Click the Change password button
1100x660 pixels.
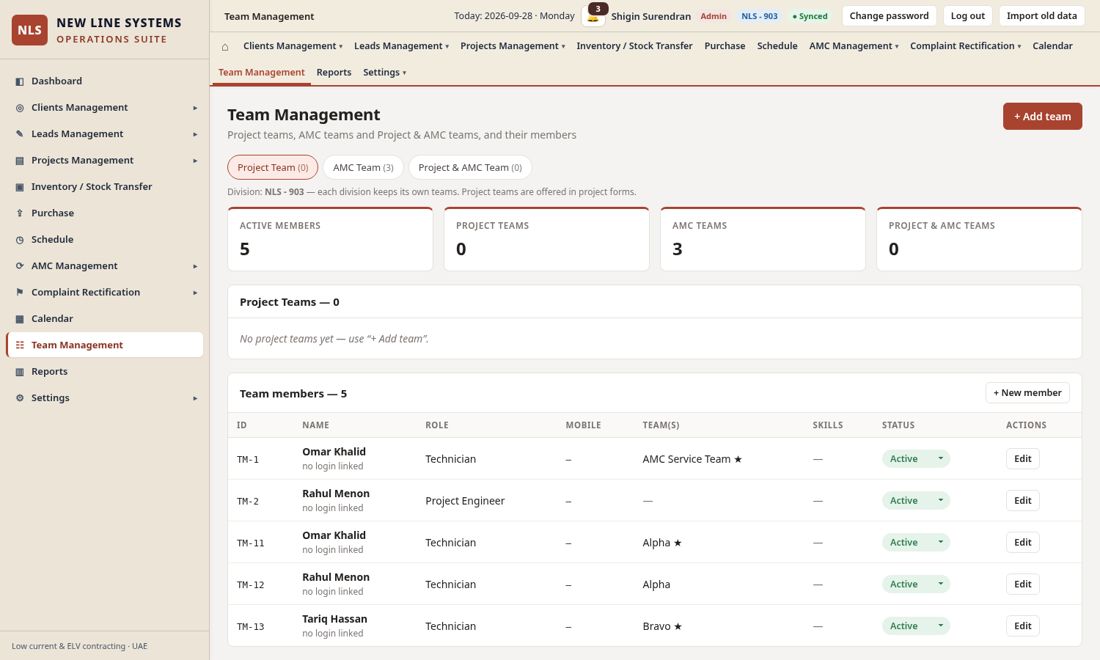click(x=889, y=16)
